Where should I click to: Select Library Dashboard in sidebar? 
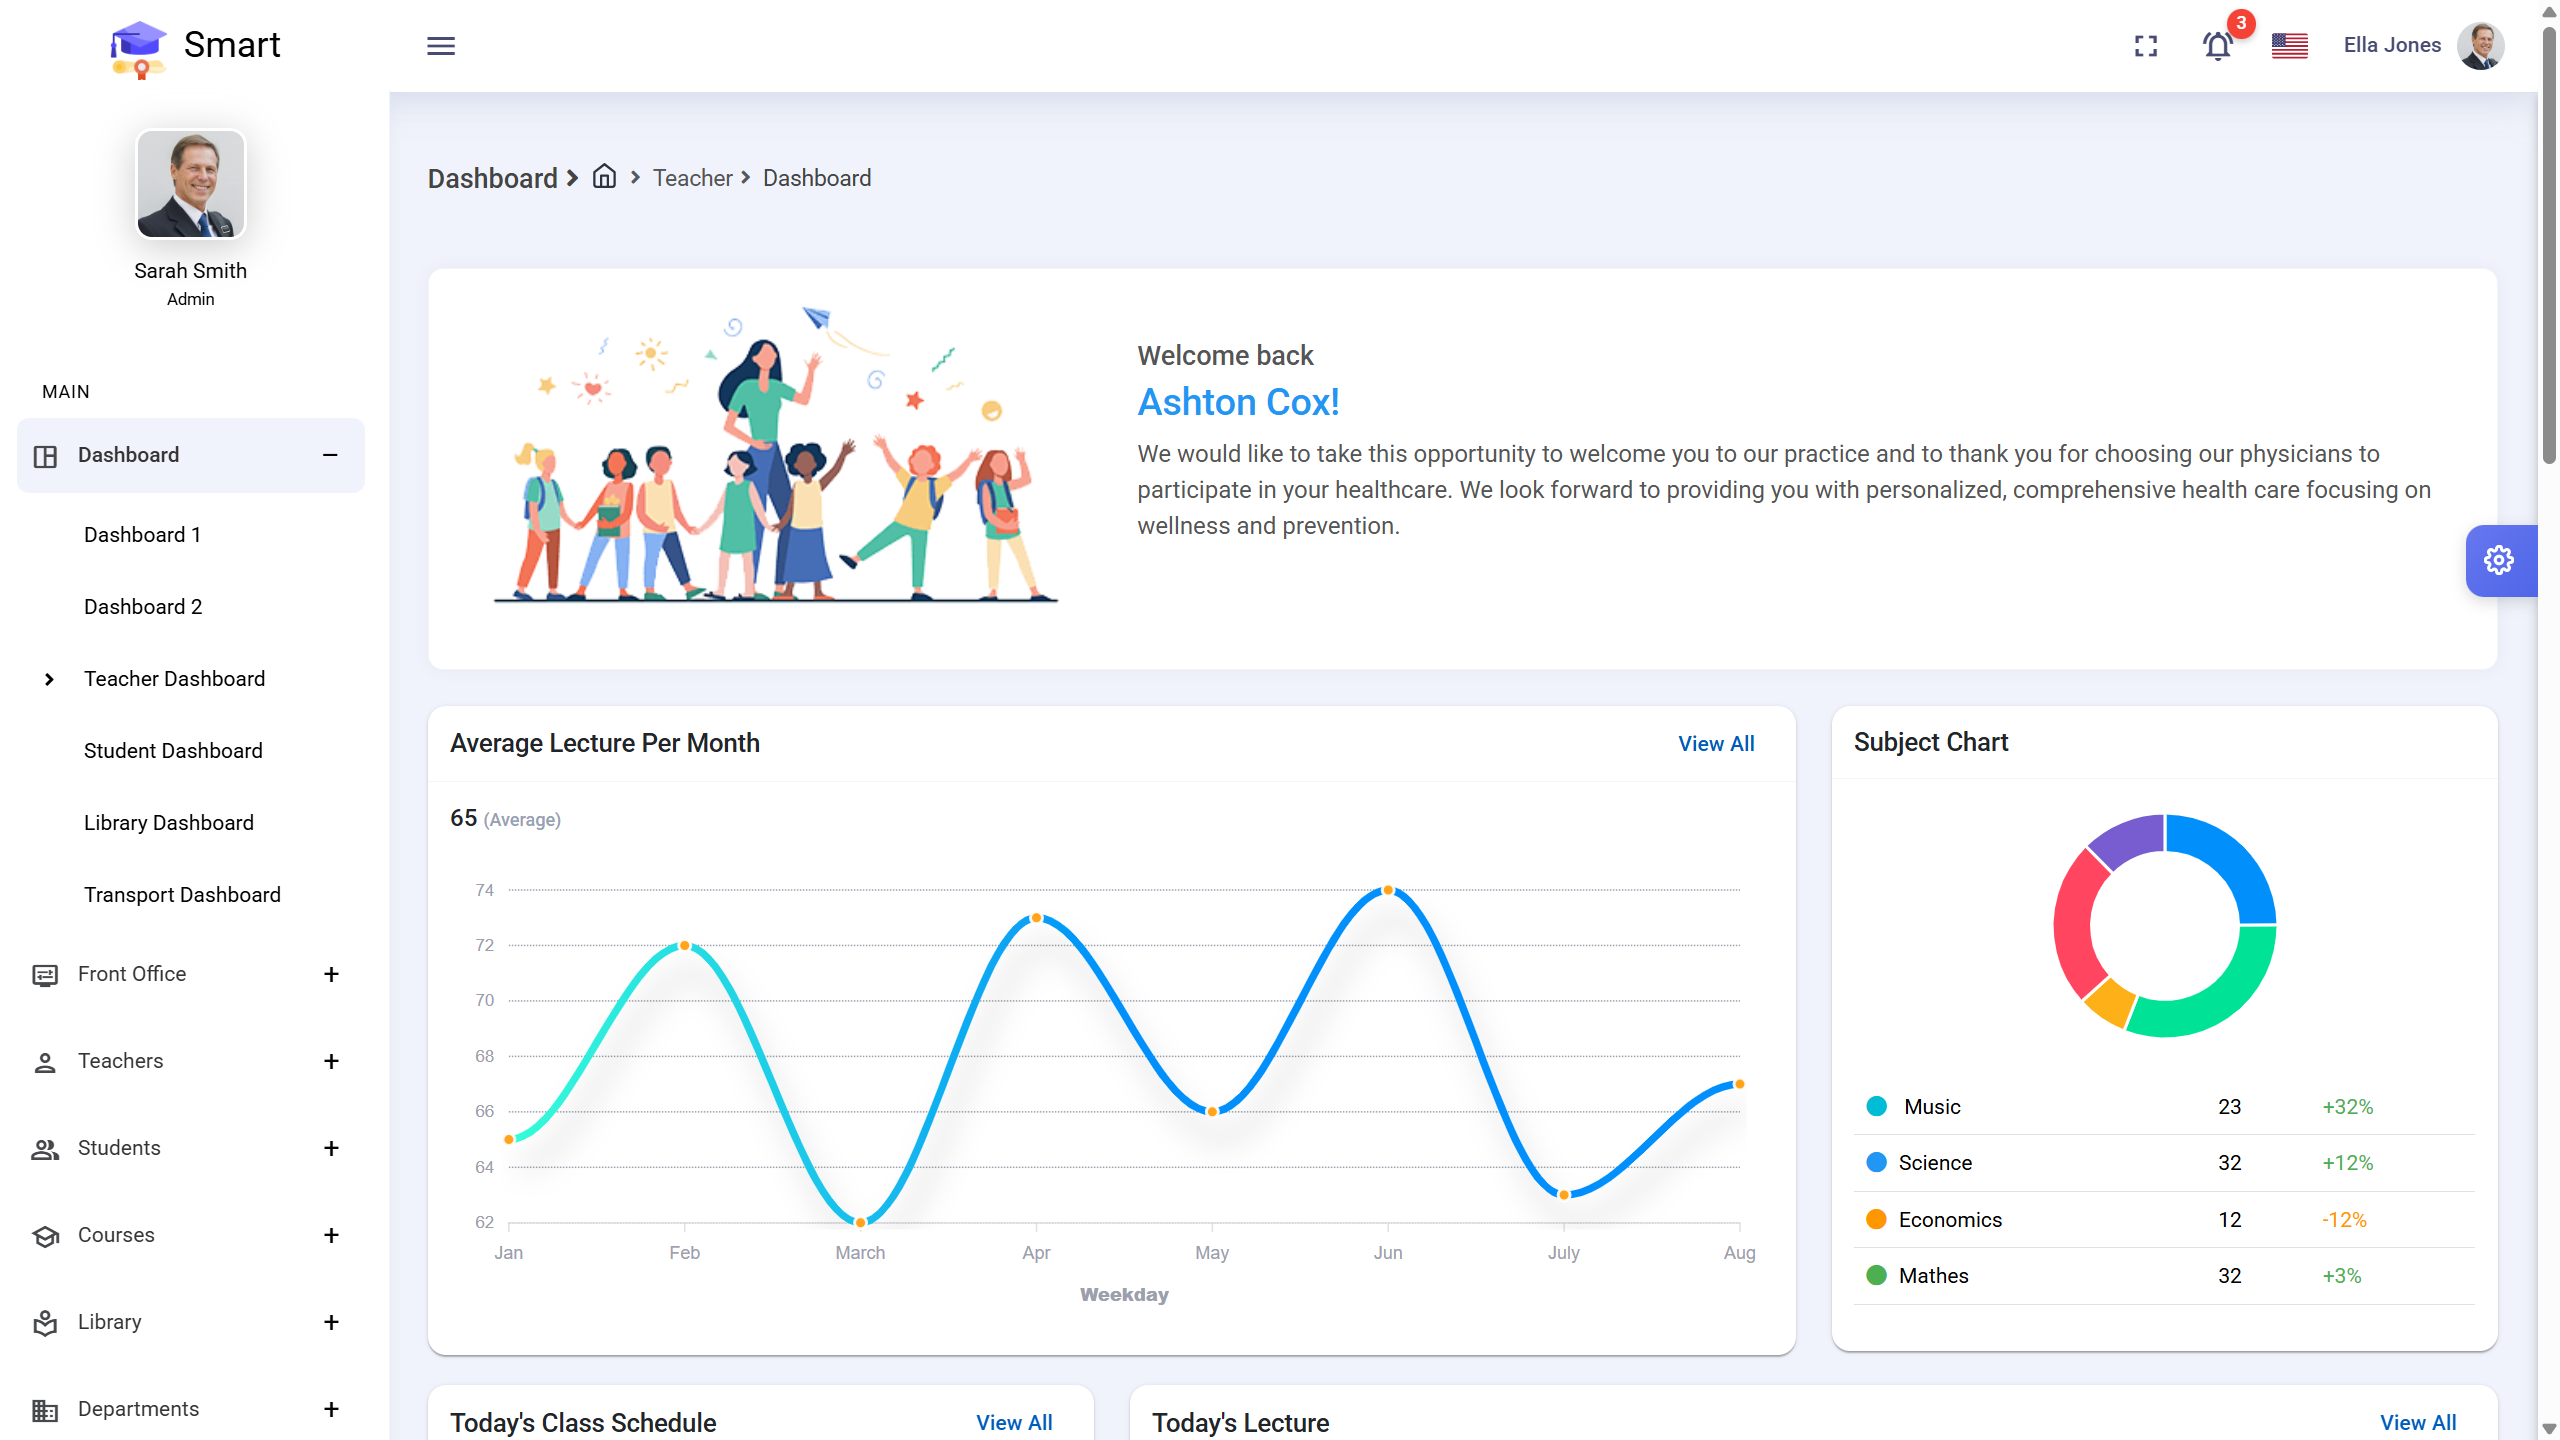point(169,823)
